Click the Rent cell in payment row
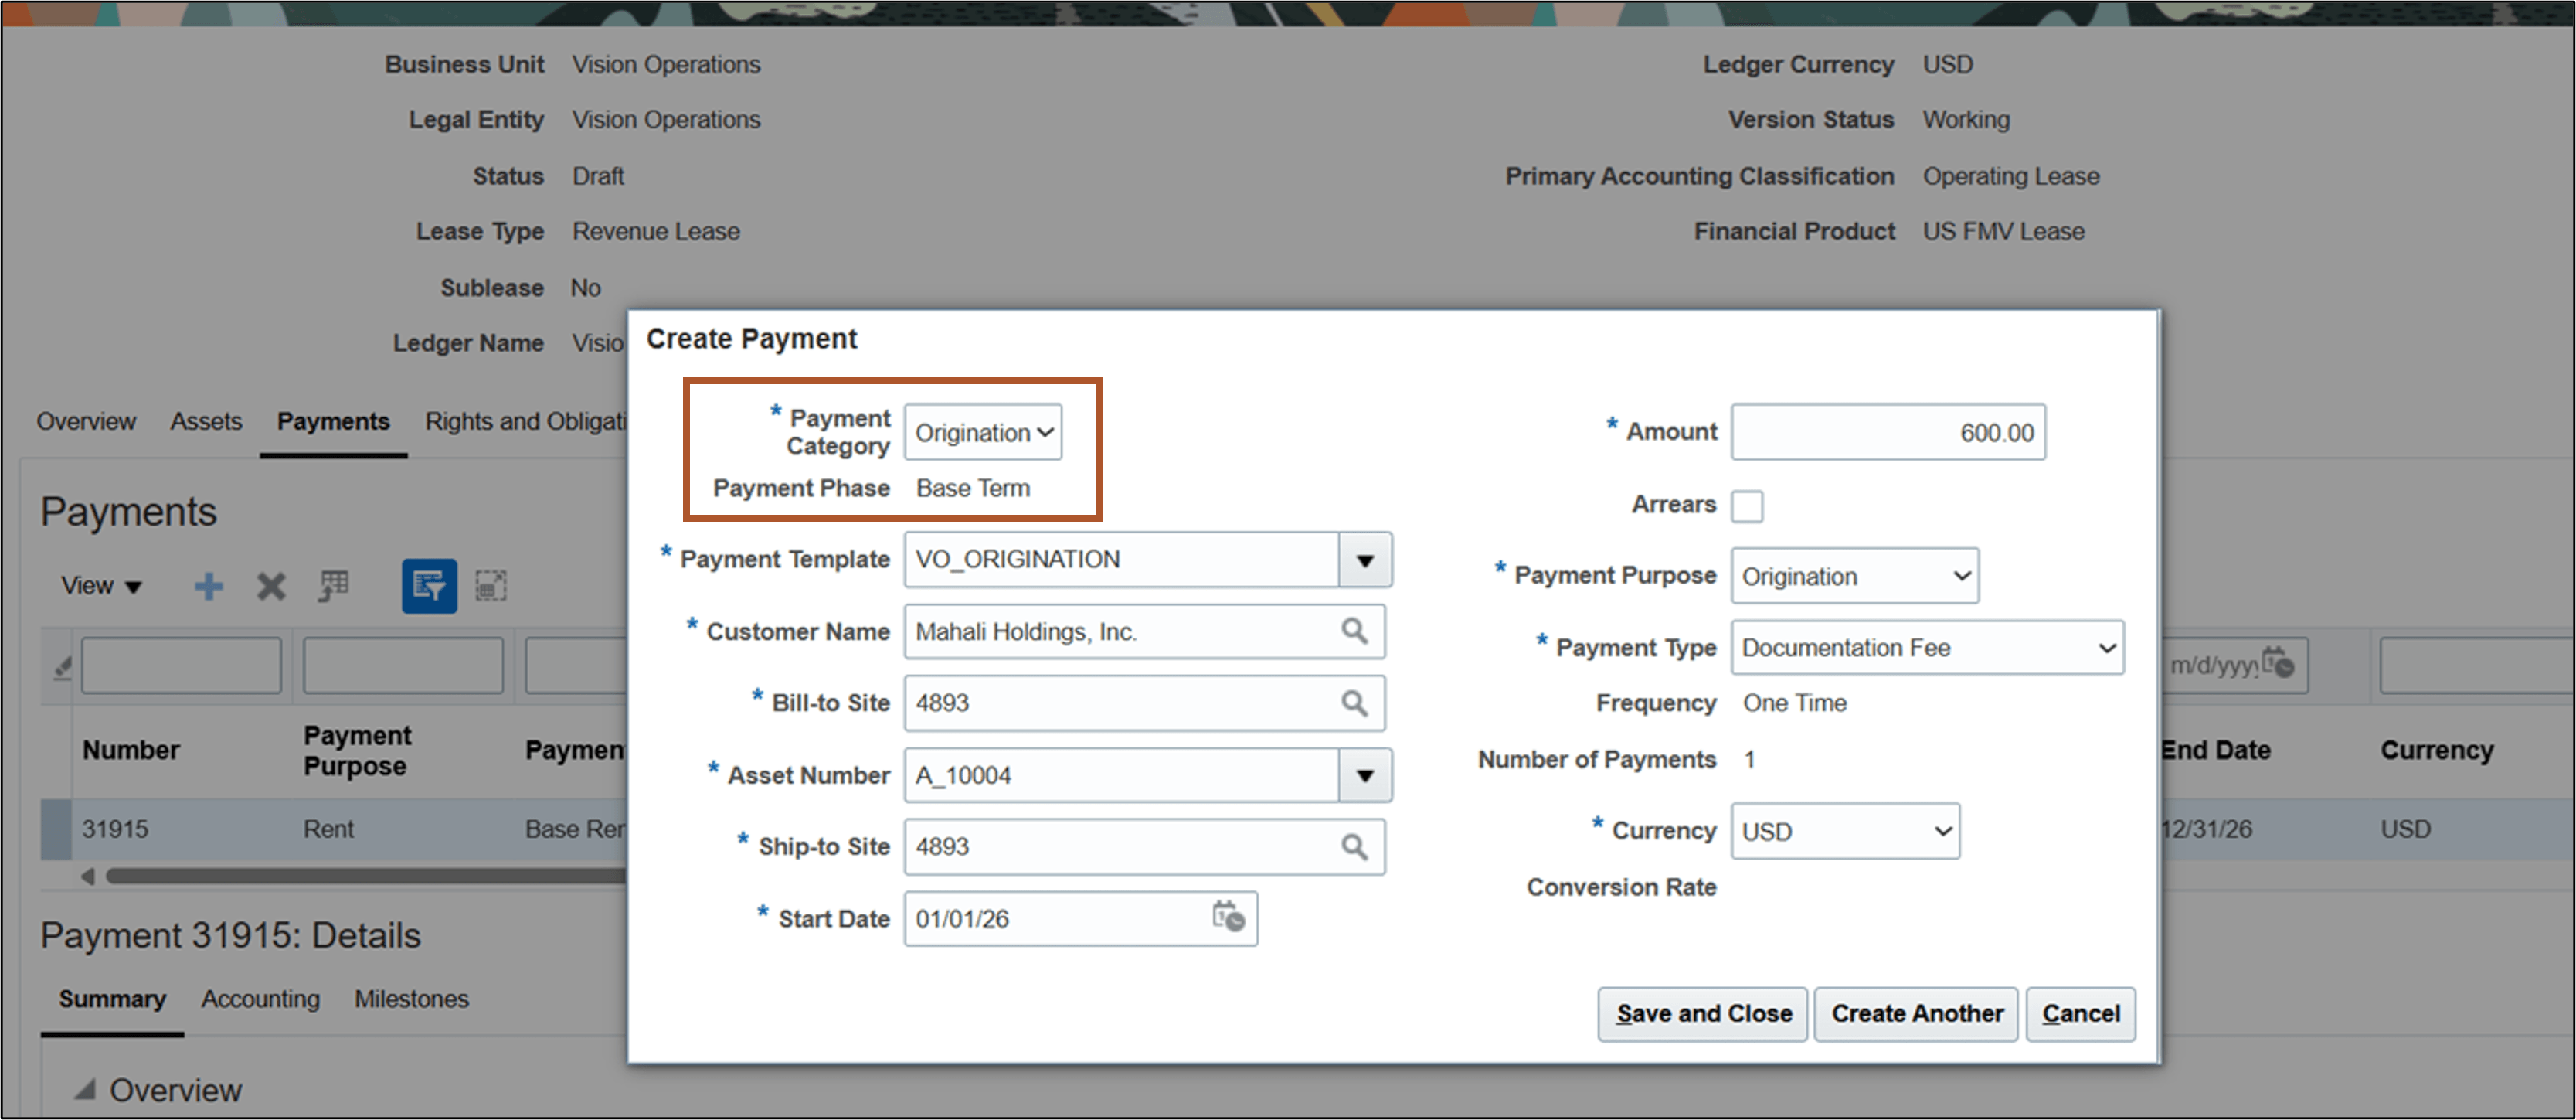 pos(328,830)
